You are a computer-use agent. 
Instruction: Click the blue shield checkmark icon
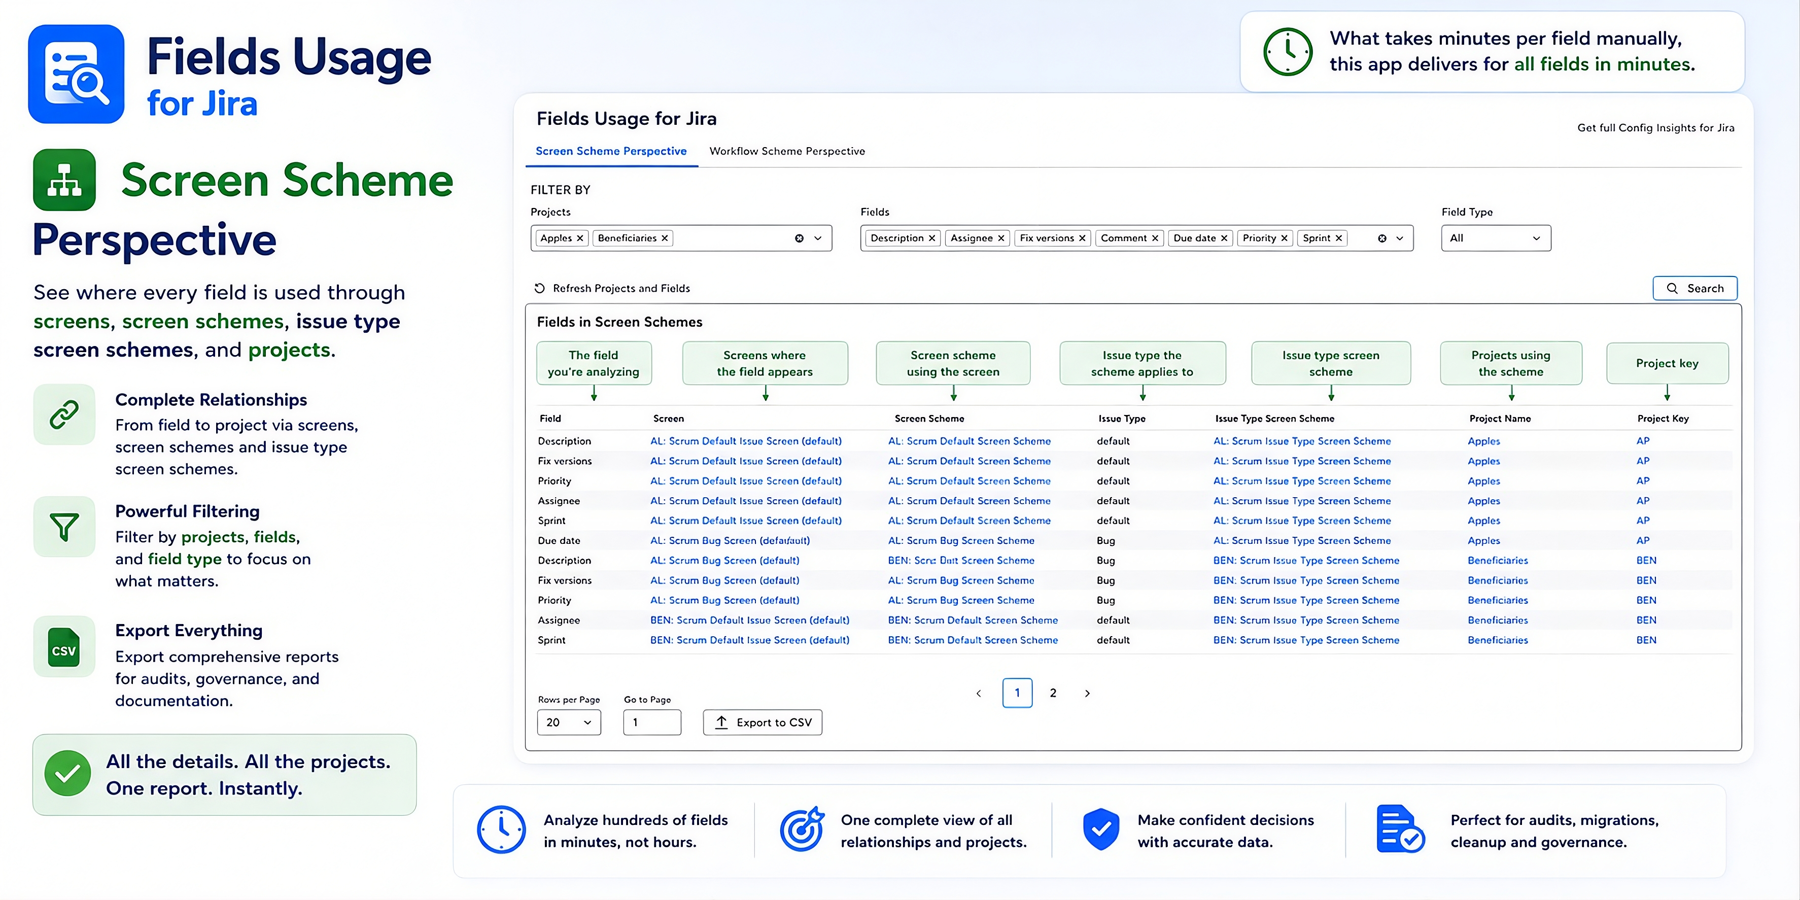[x=1101, y=829]
